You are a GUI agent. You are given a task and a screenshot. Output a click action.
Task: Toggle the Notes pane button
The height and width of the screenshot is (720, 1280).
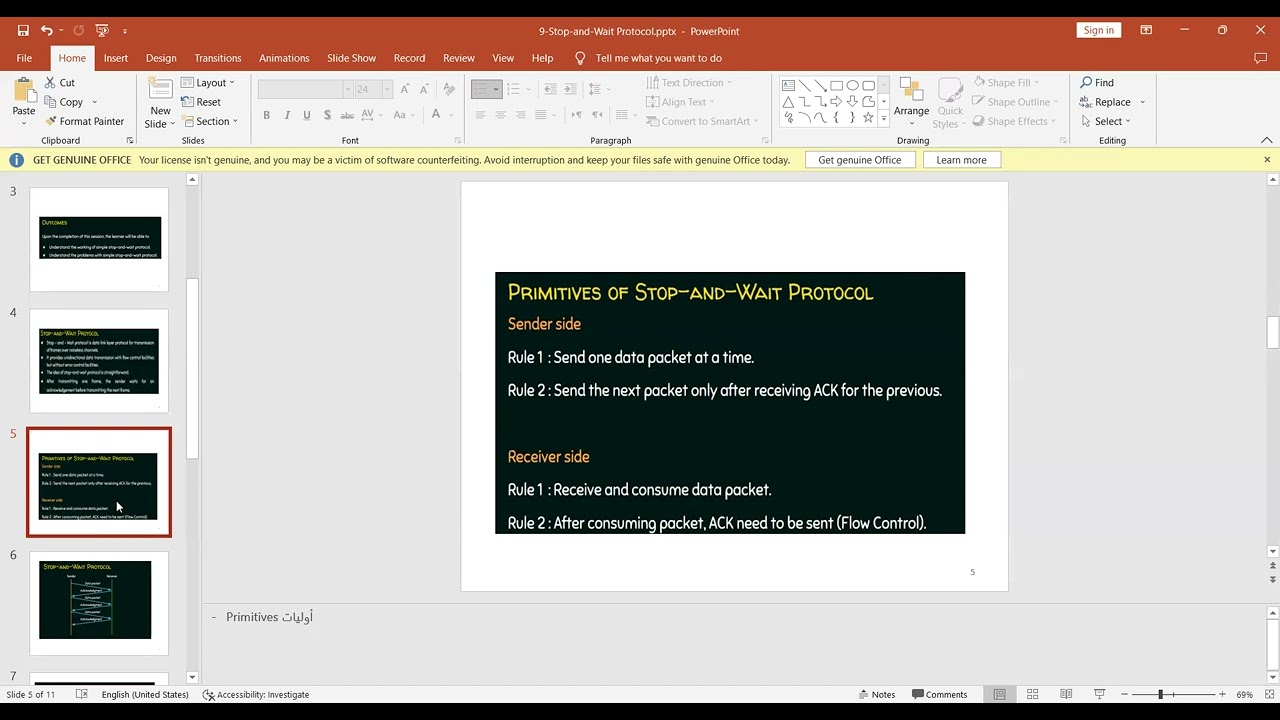pos(877,695)
